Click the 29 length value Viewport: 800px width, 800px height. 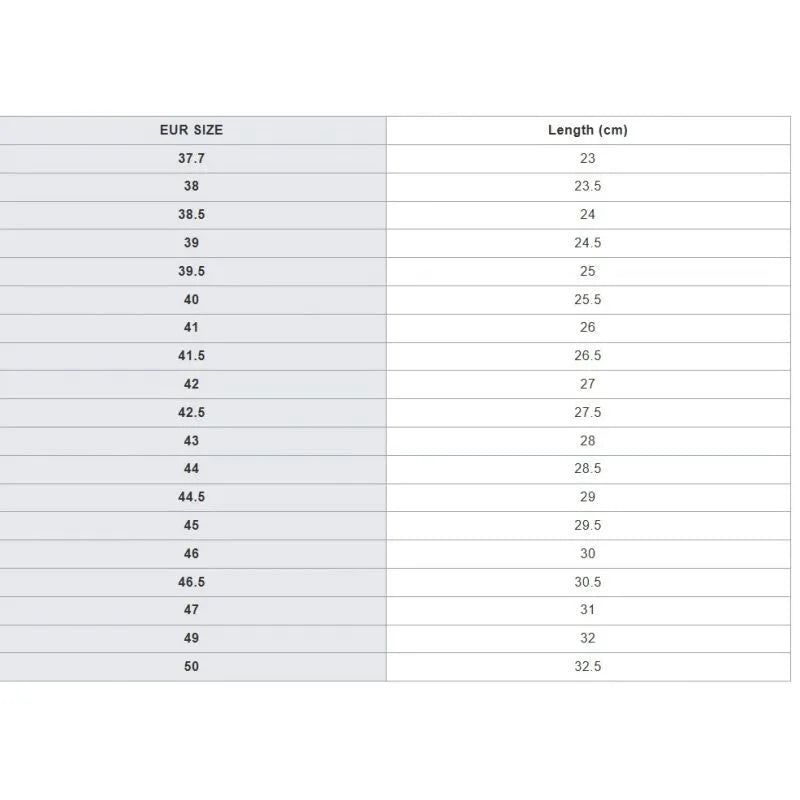(588, 497)
